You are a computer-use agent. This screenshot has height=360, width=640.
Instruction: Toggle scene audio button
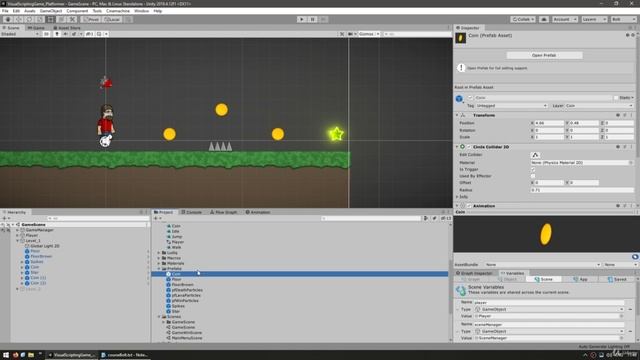[x=65, y=34]
